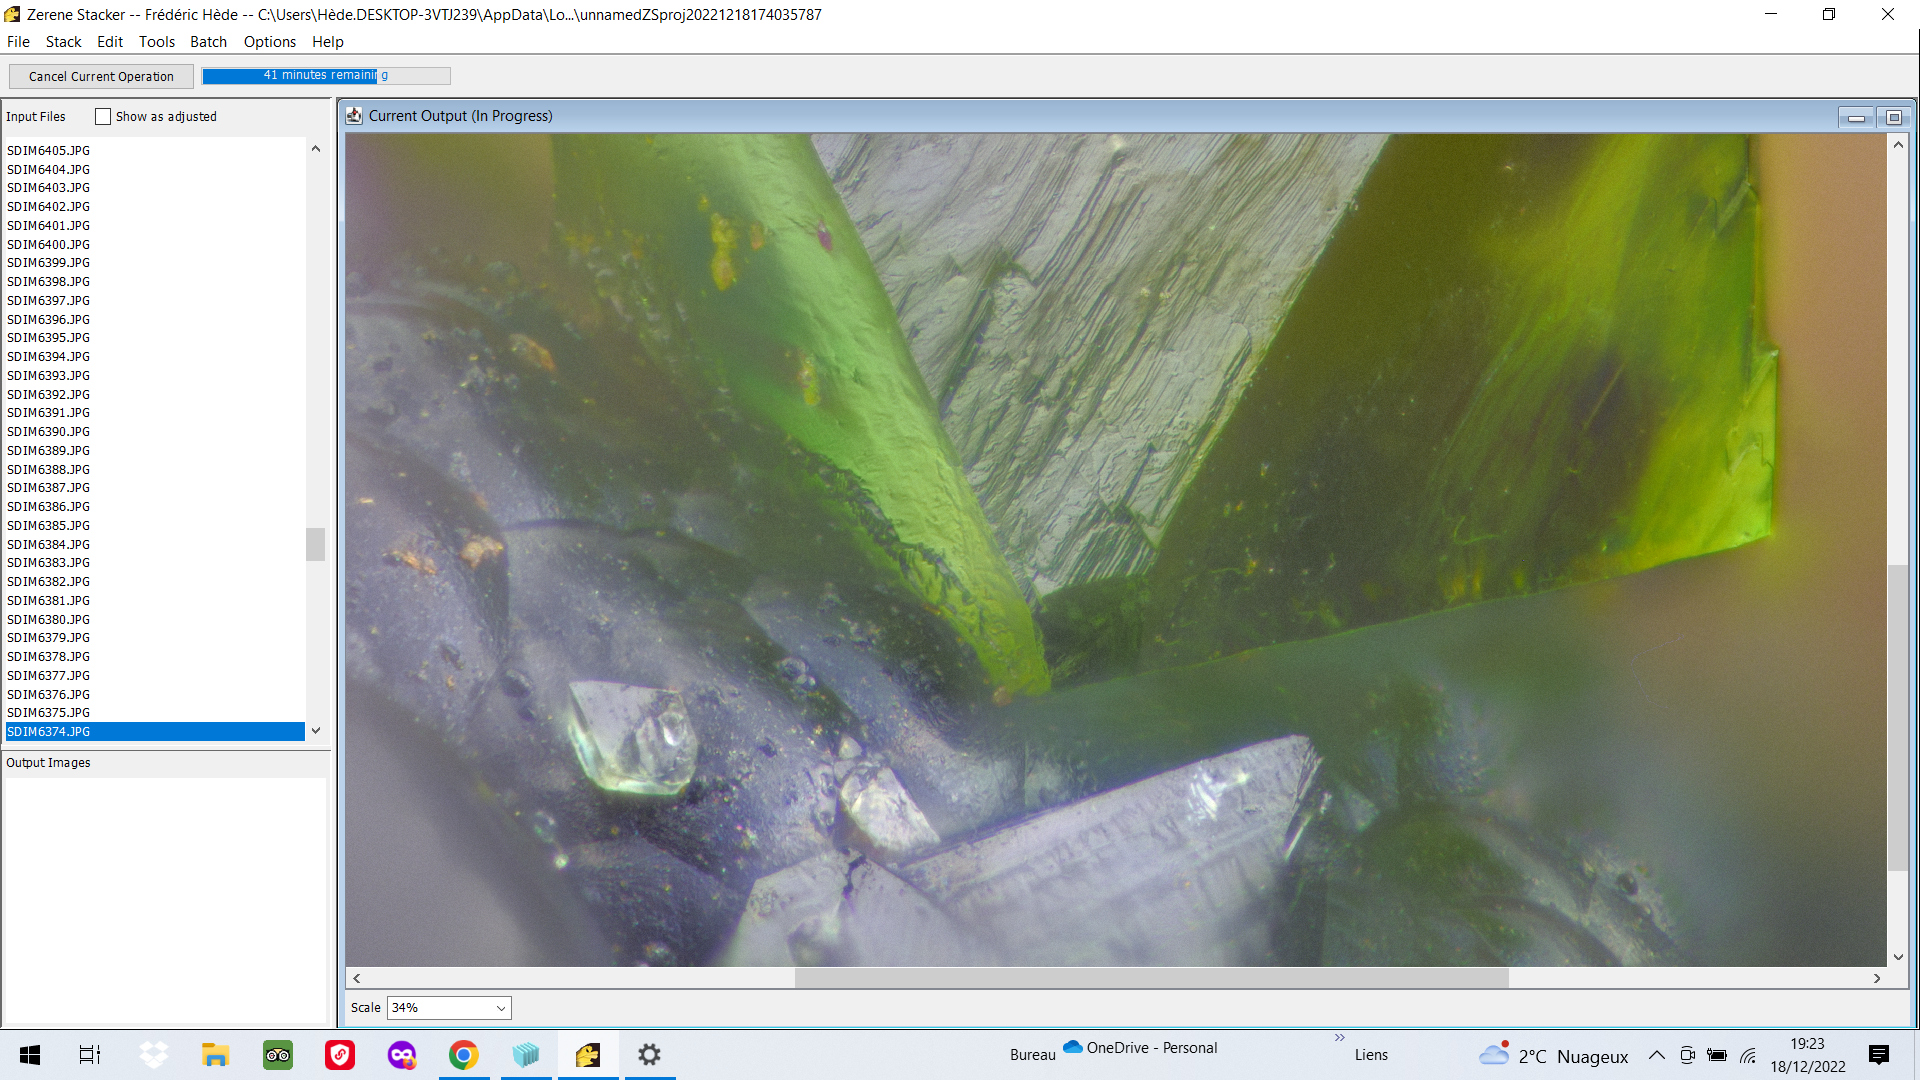Click Cancel Current Operation button
The width and height of the screenshot is (1920, 1080).
point(101,77)
